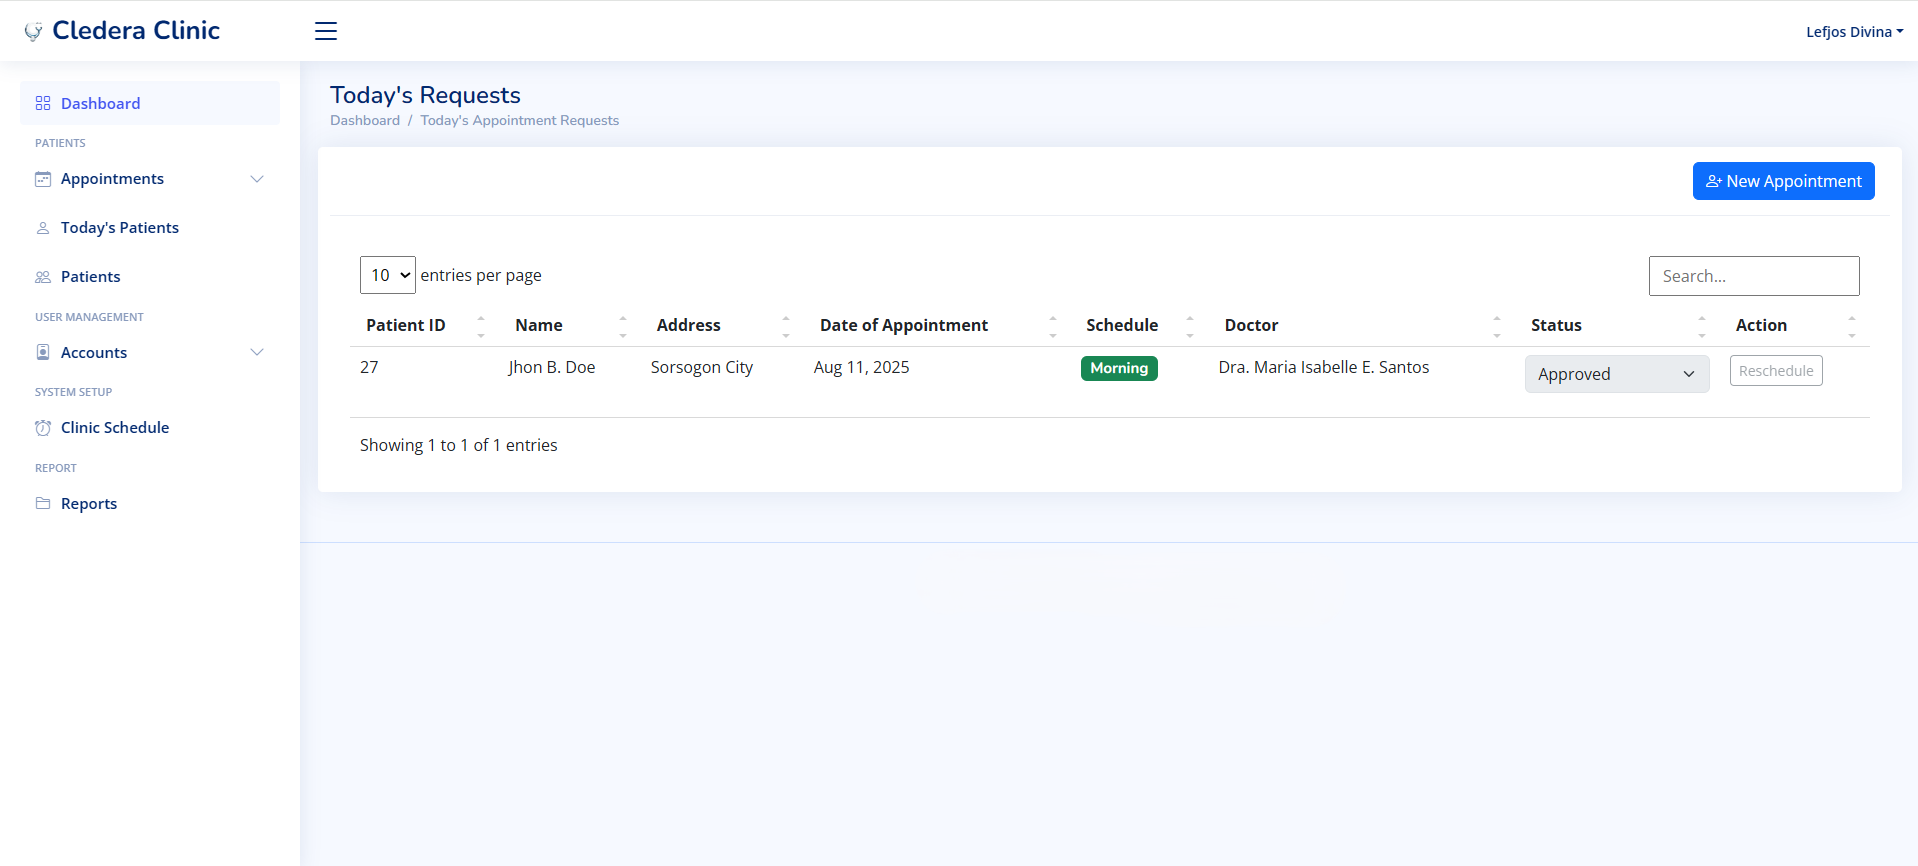This screenshot has width=1918, height=866.
Task: Click the Accounts badge icon
Action: tap(43, 352)
